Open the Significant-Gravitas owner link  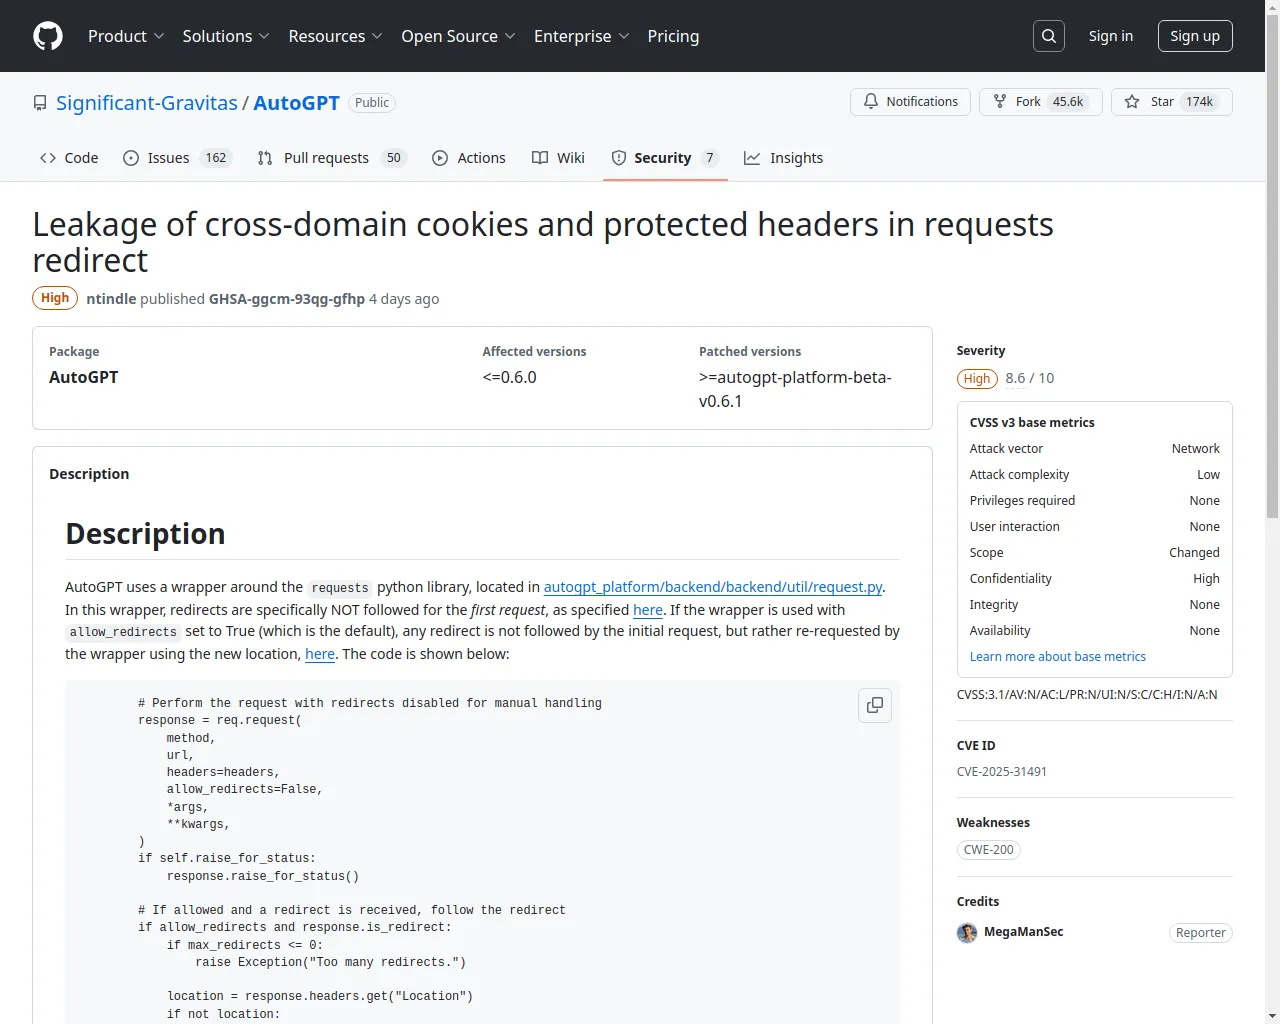147,103
